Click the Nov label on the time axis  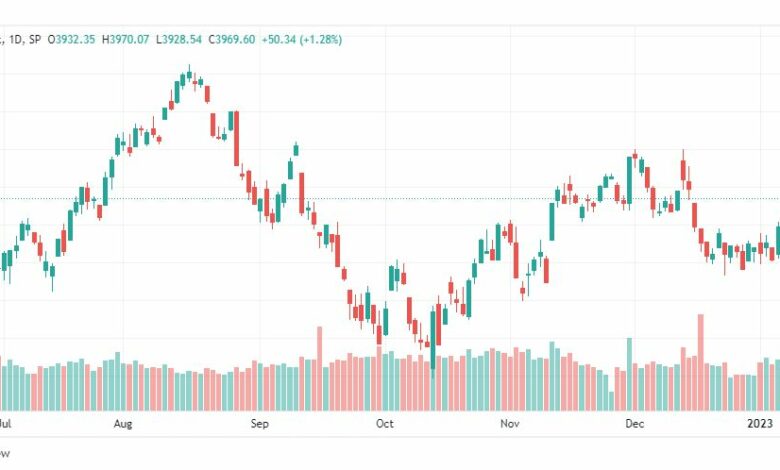(510, 424)
